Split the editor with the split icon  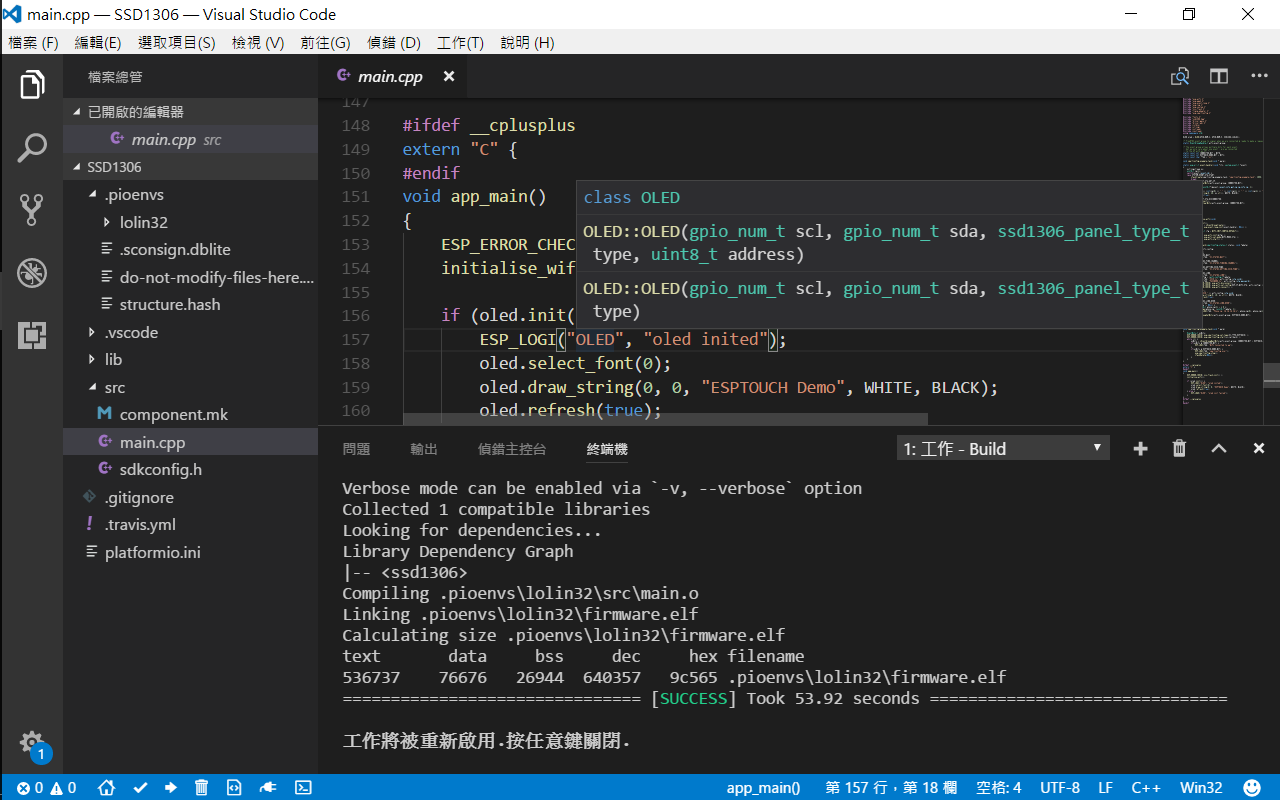[1218, 76]
